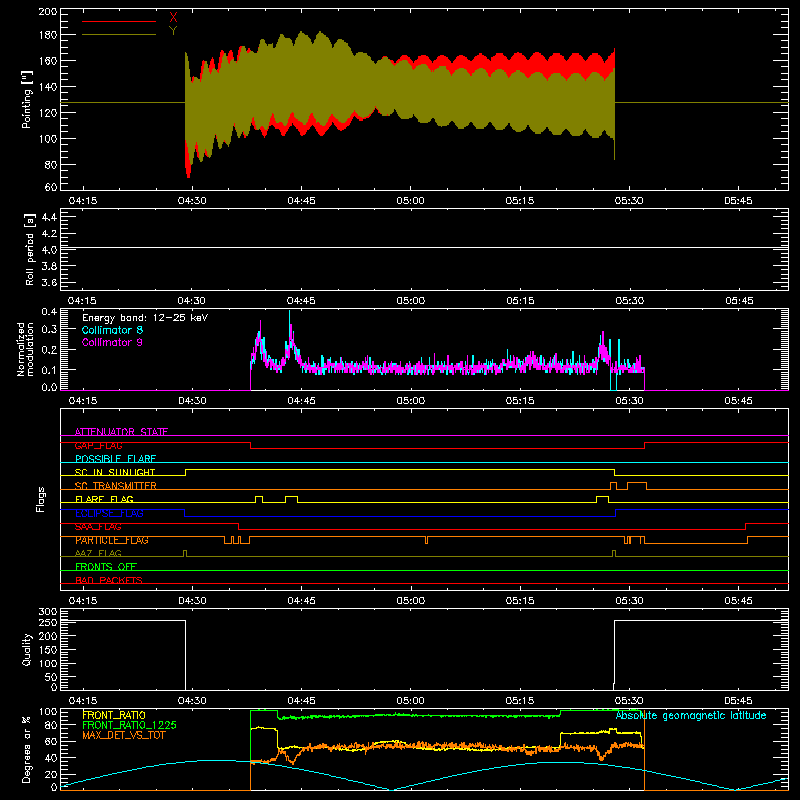The width and height of the screenshot is (800, 800).
Task: Click the olive Y legend line
Action: [119, 35]
